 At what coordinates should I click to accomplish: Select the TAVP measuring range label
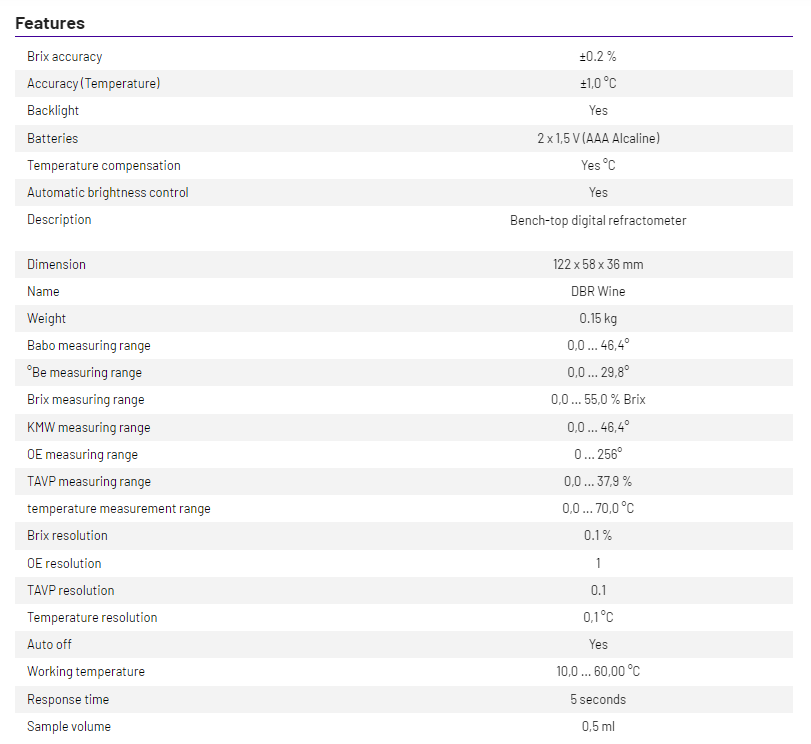(x=89, y=482)
